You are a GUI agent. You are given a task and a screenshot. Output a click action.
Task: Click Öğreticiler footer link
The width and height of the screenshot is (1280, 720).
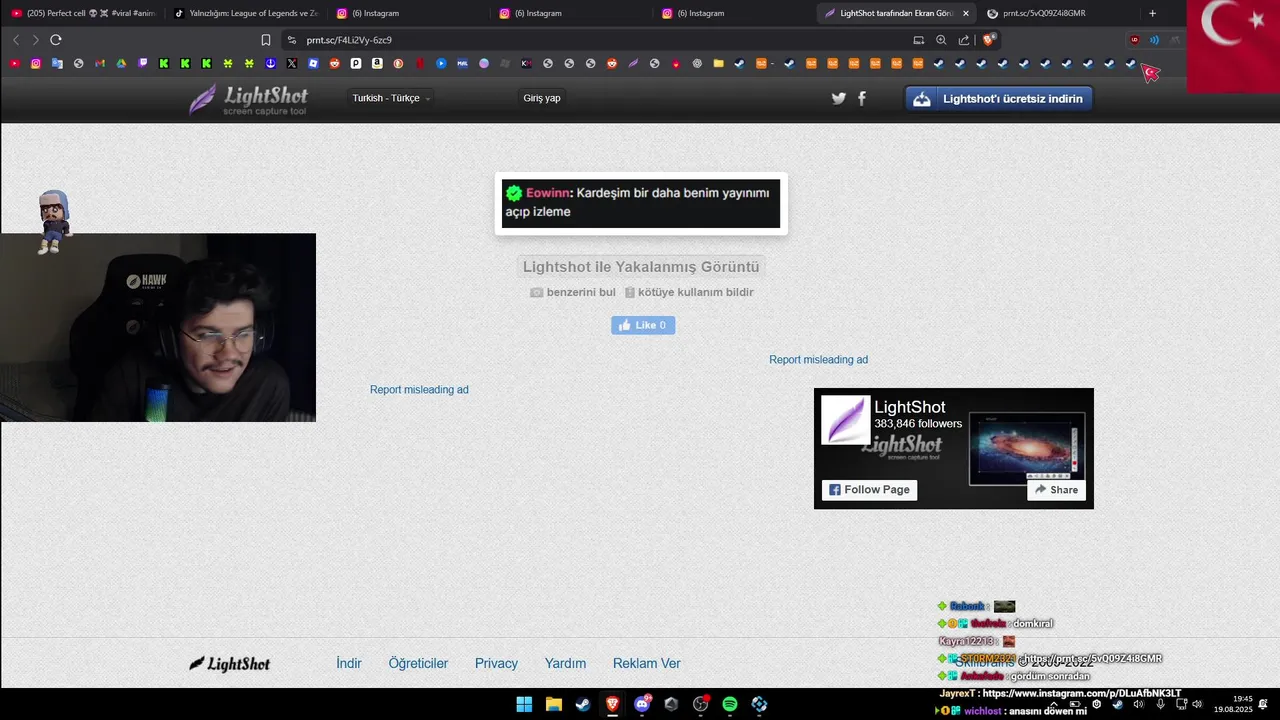tap(418, 663)
